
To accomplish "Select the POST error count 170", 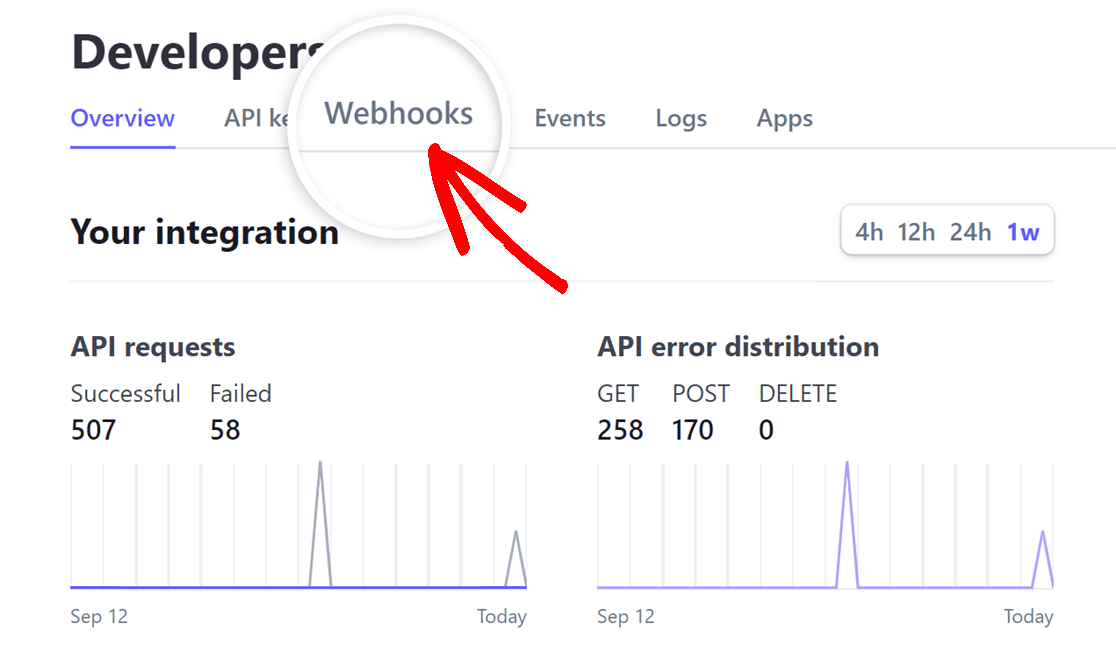I will pyautogui.click(x=693, y=430).
